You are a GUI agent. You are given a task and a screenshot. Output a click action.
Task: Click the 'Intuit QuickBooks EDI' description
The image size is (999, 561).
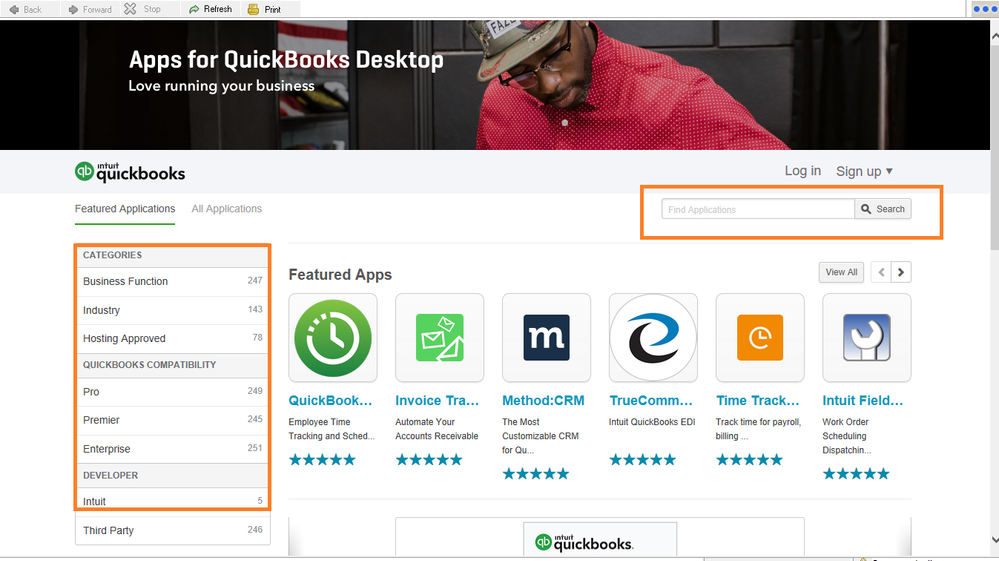pyautogui.click(x=652, y=422)
